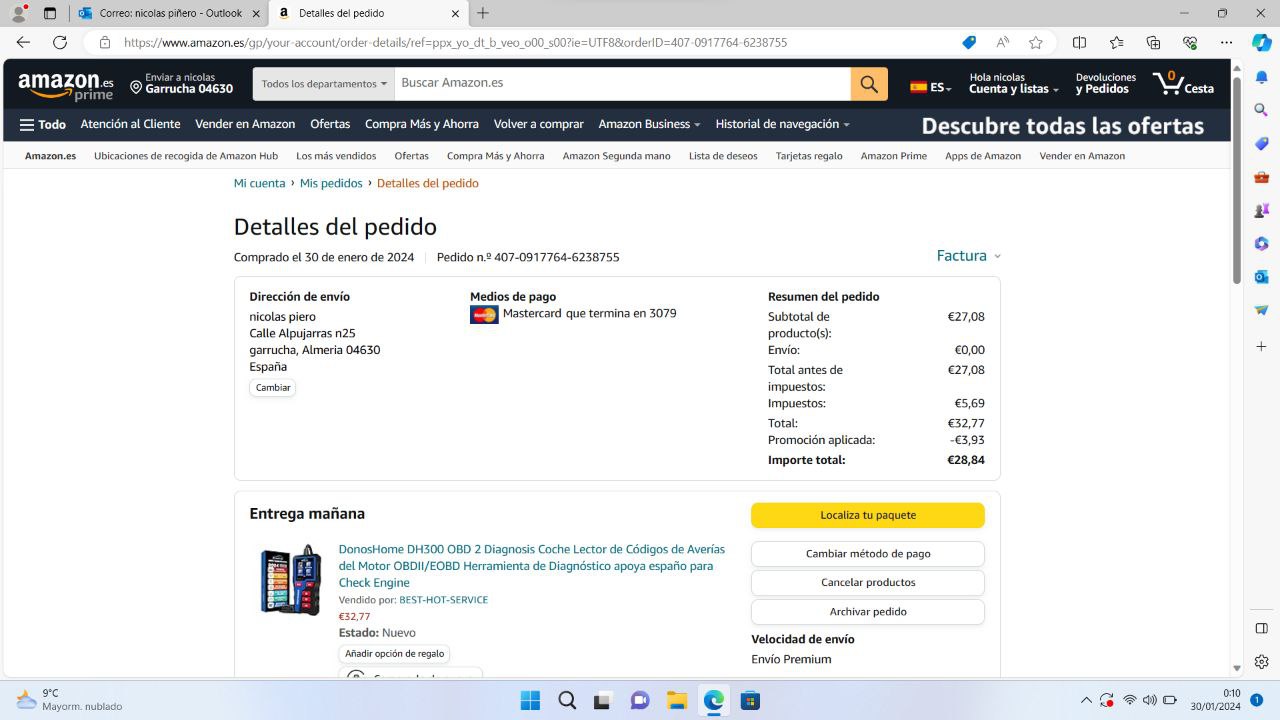Click the delivery location pin Garrucha 04630
1280x720 pixels.
(x=182, y=84)
